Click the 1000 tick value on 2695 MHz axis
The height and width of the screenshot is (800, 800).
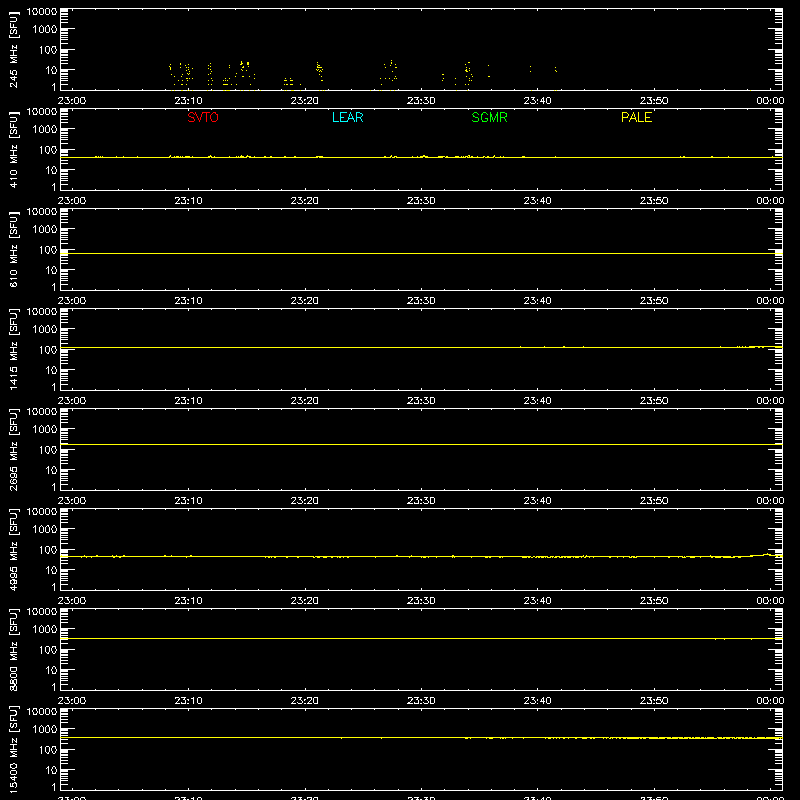pos(45,430)
